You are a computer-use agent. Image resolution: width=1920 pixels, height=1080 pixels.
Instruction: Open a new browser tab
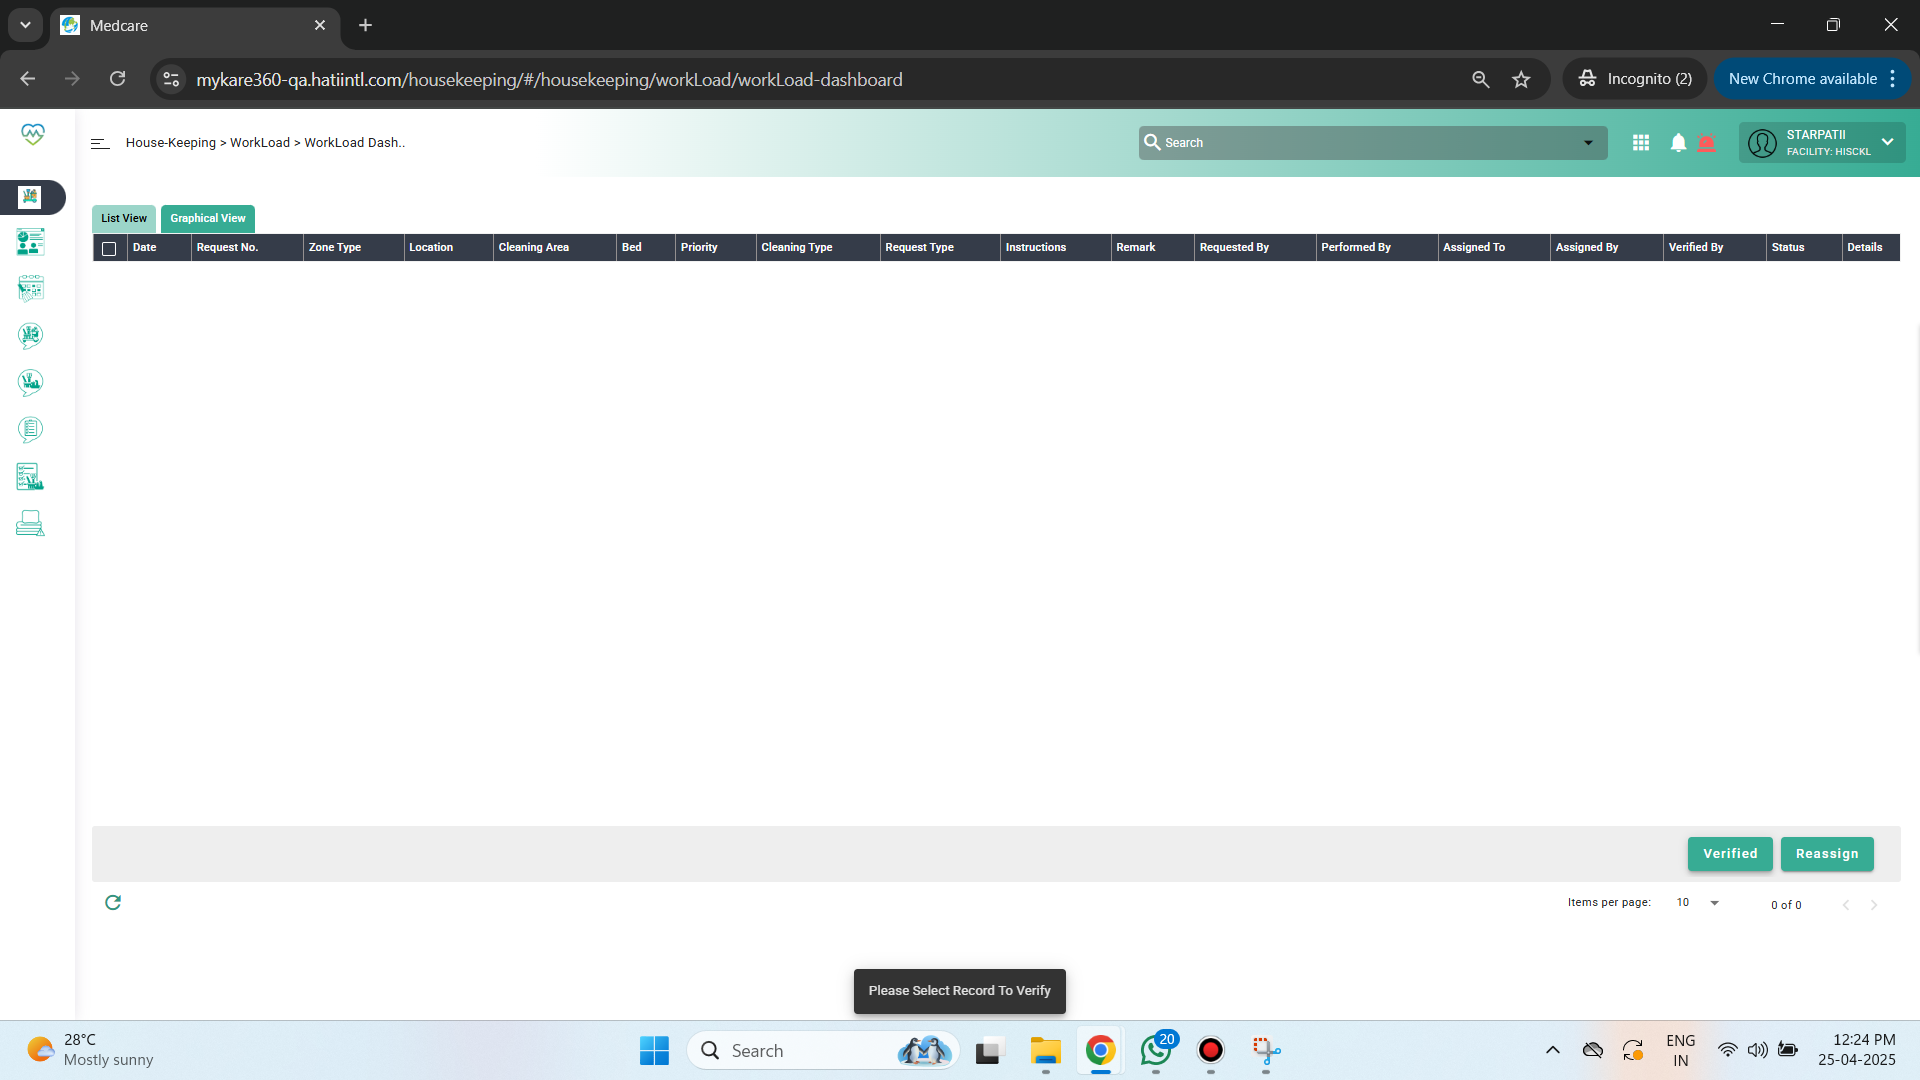click(366, 25)
